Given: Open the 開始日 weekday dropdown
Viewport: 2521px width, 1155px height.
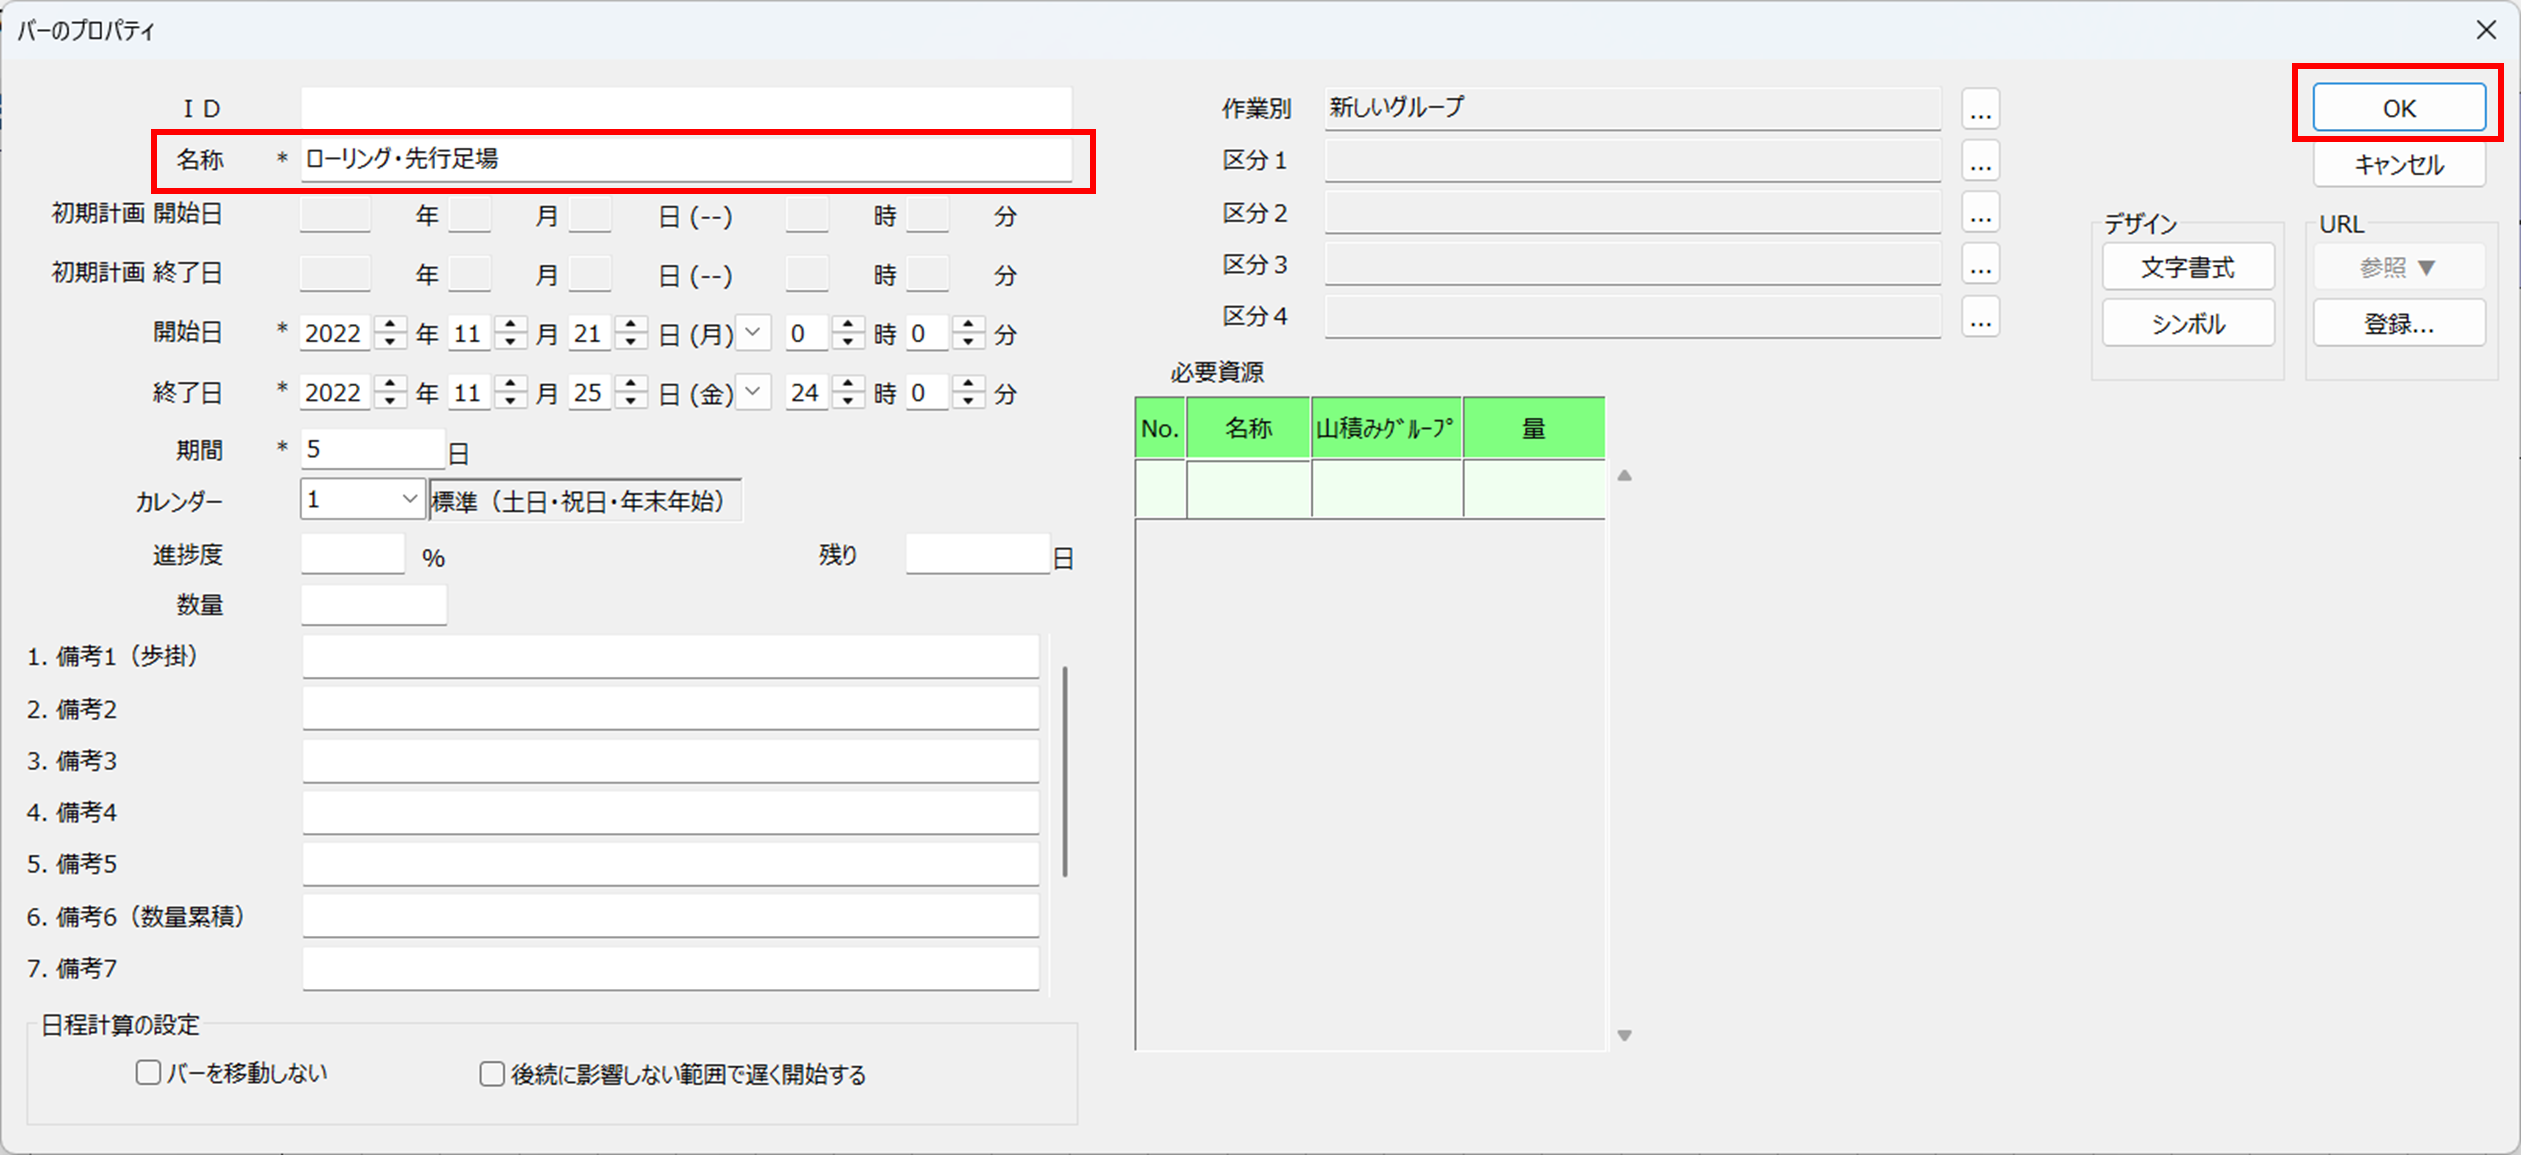Looking at the screenshot, I should (x=754, y=333).
